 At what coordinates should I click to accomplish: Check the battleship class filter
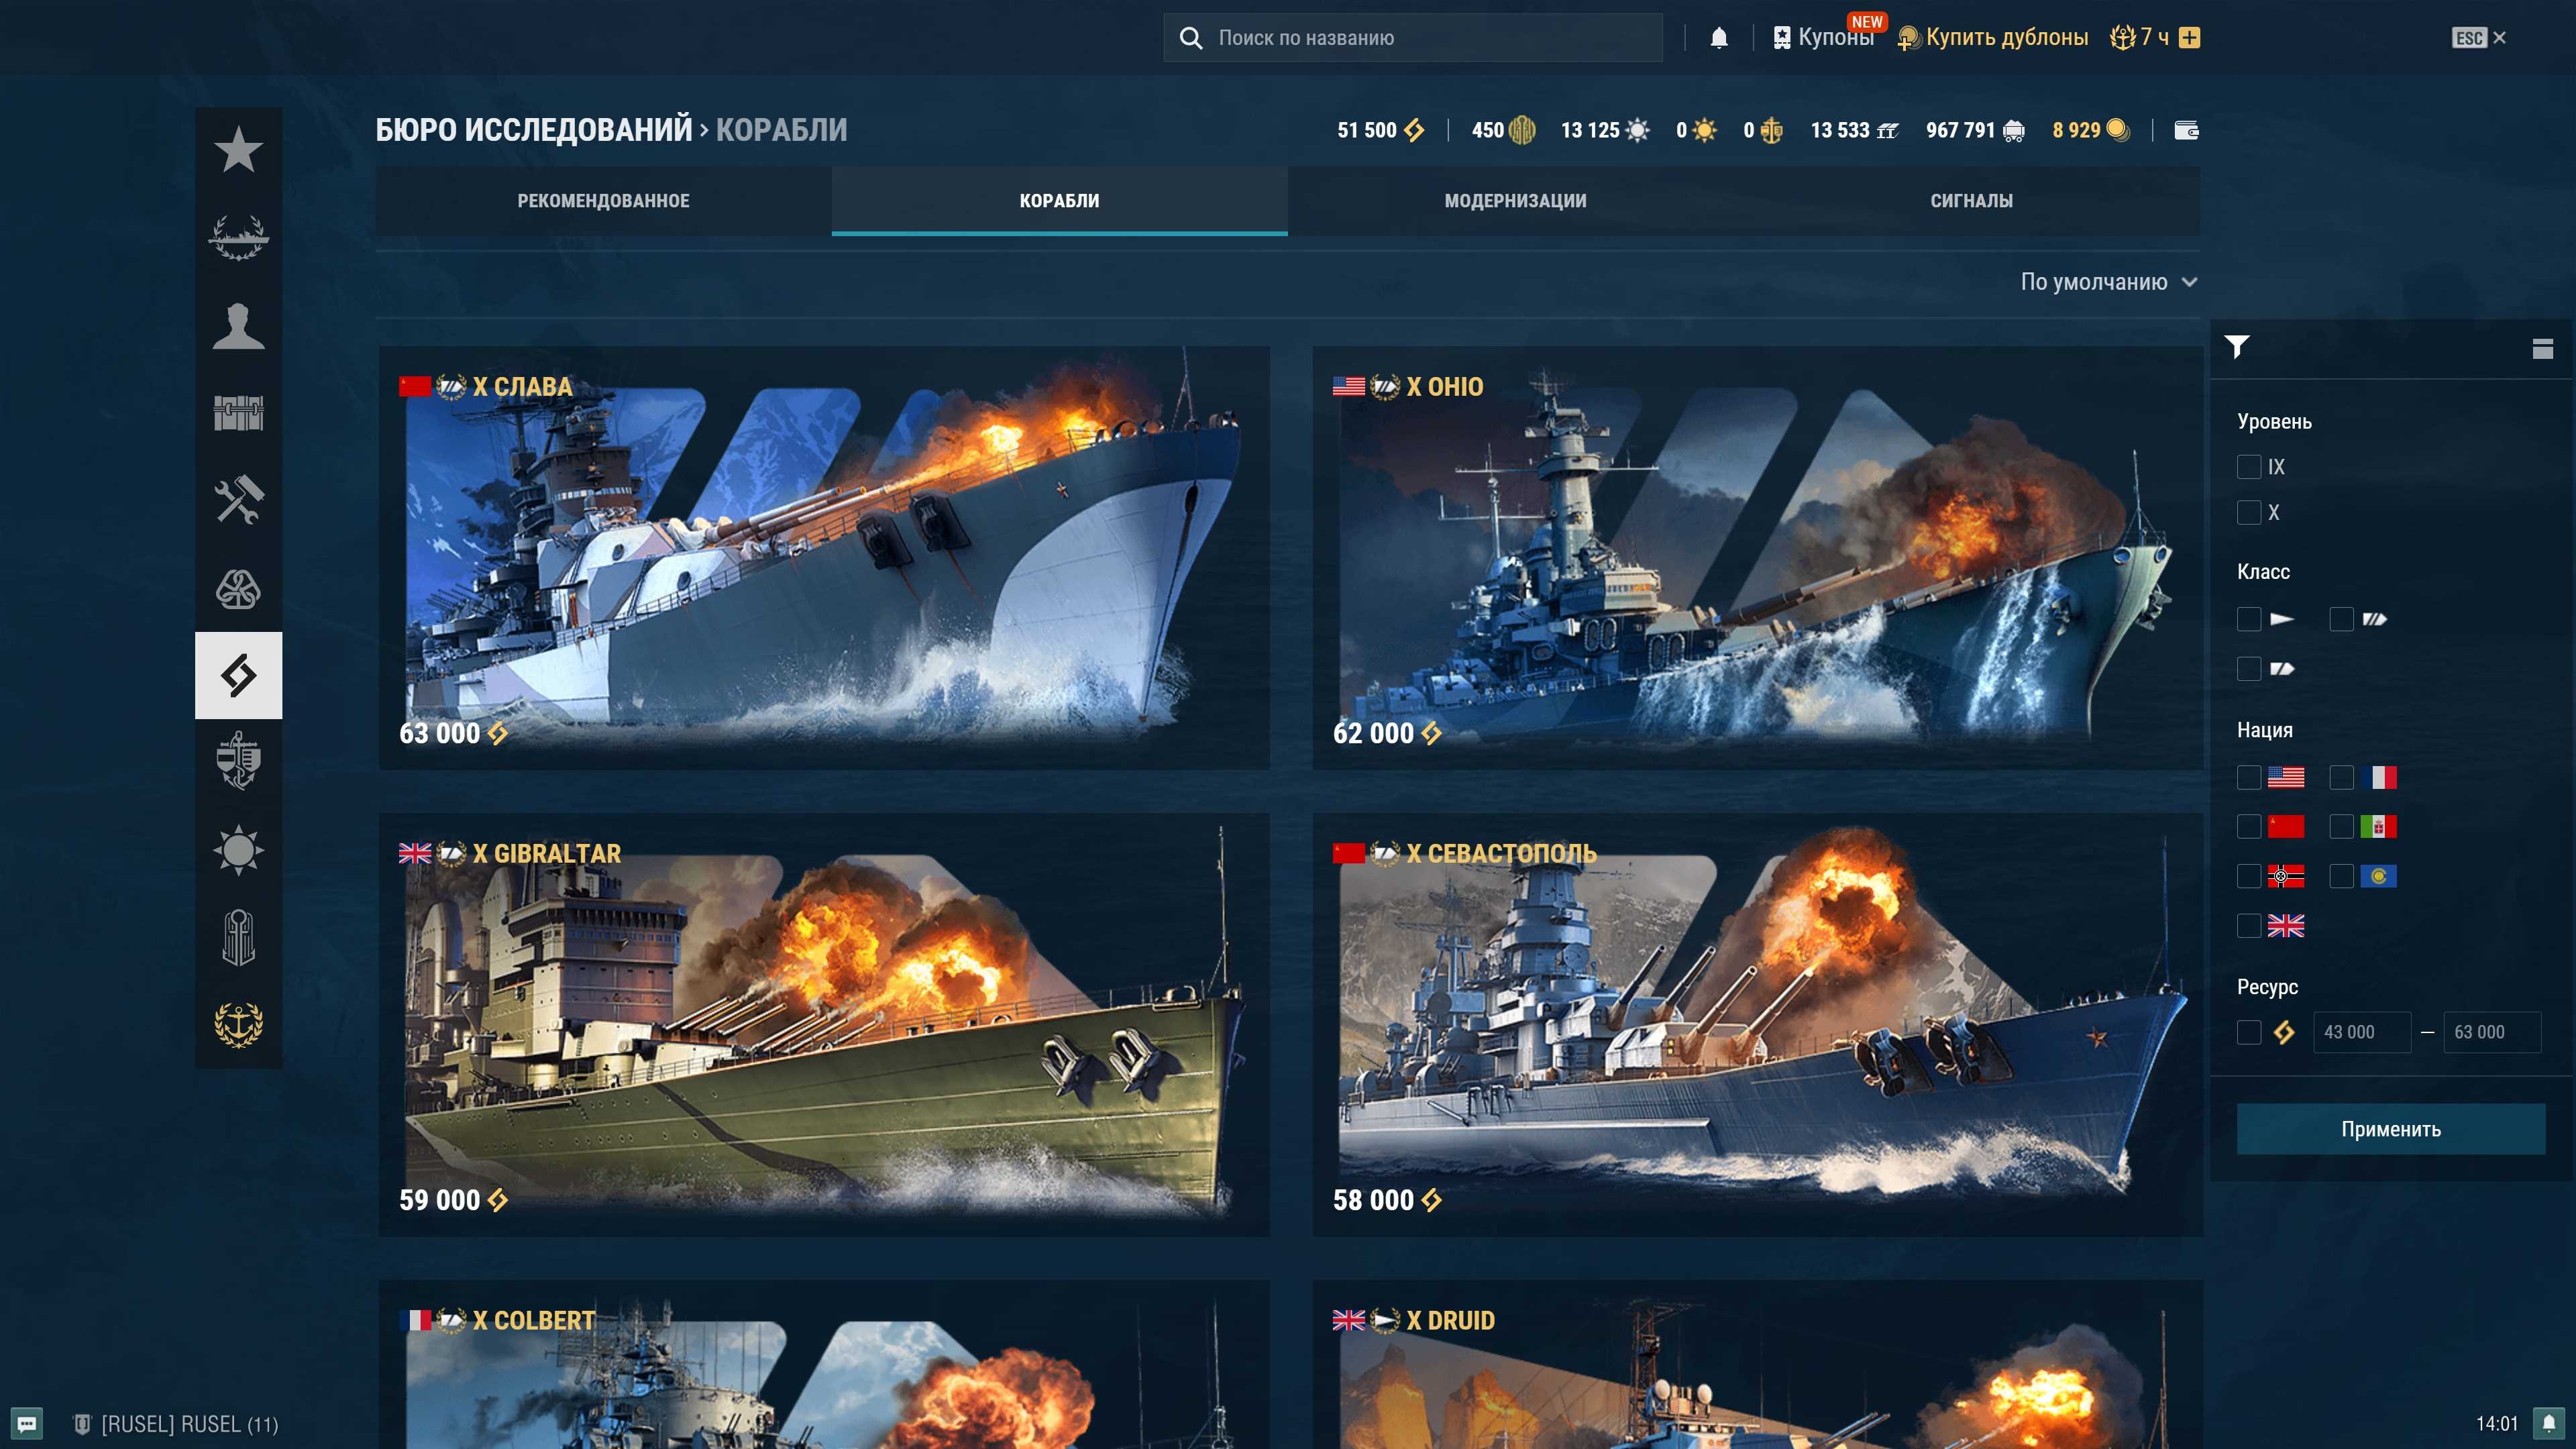click(2341, 620)
